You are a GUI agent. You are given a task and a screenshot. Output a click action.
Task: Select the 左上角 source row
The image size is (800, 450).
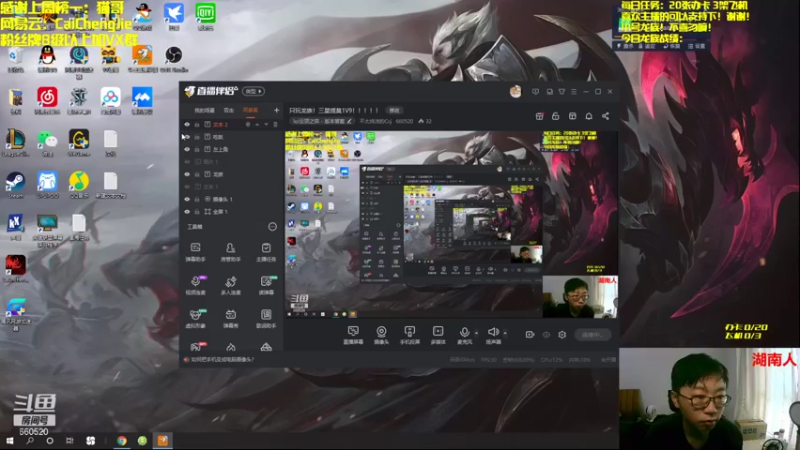[x=232, y=149]
